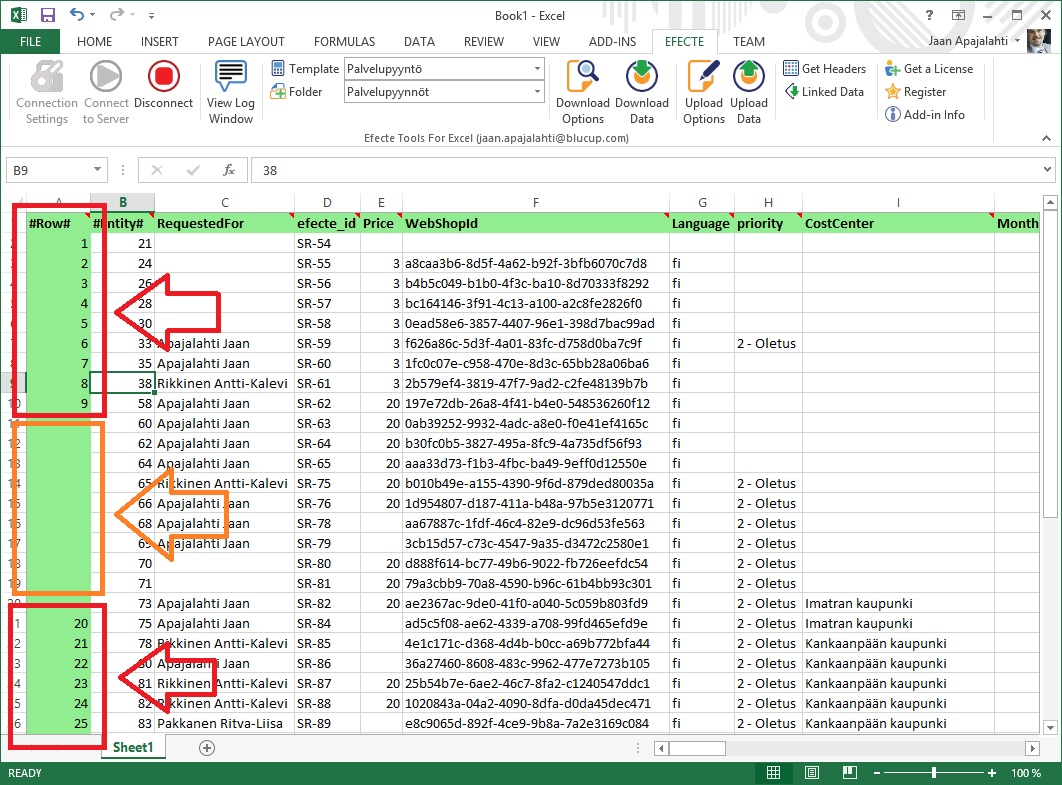Select cell Pakkanen Ritva-Liisa
The height and width of the screenshot is (785, 1062).
[224, 723]
